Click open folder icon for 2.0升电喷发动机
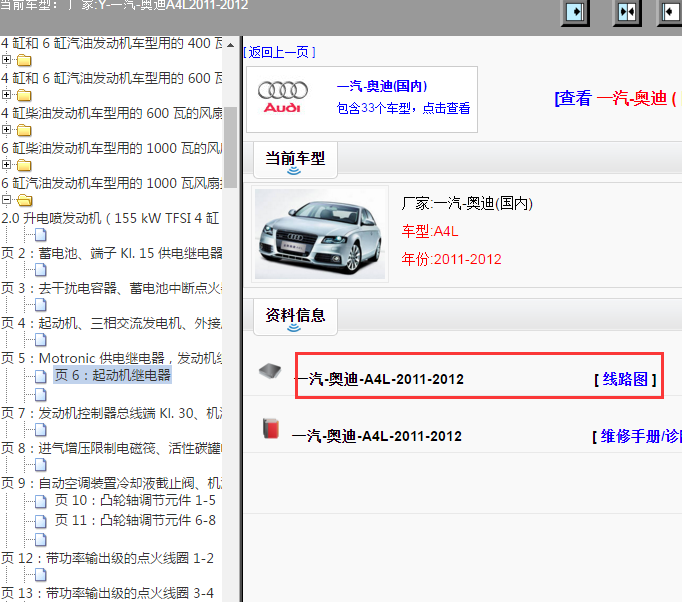Viewport: 682px width, 602px height. click(24, 200)
